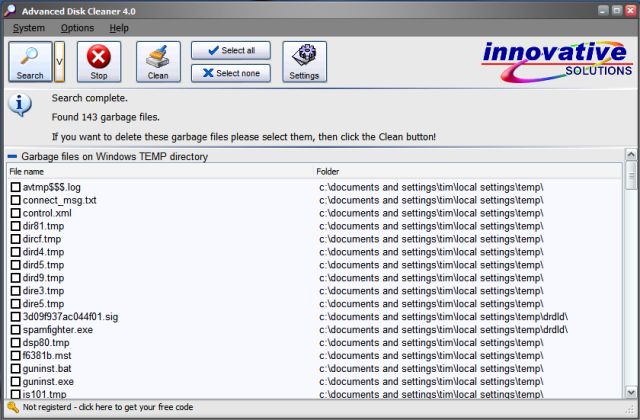Check the control.xml checkbox
Viewport: 640px width, 420px height.
tap(16, 213)
